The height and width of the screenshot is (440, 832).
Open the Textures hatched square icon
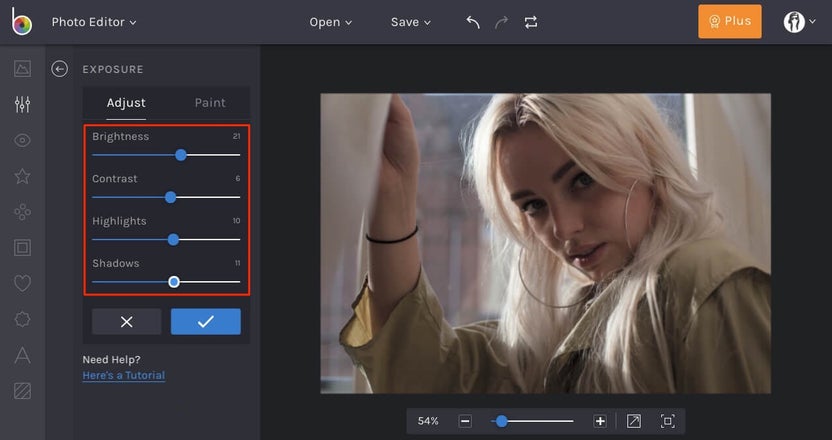22,391
